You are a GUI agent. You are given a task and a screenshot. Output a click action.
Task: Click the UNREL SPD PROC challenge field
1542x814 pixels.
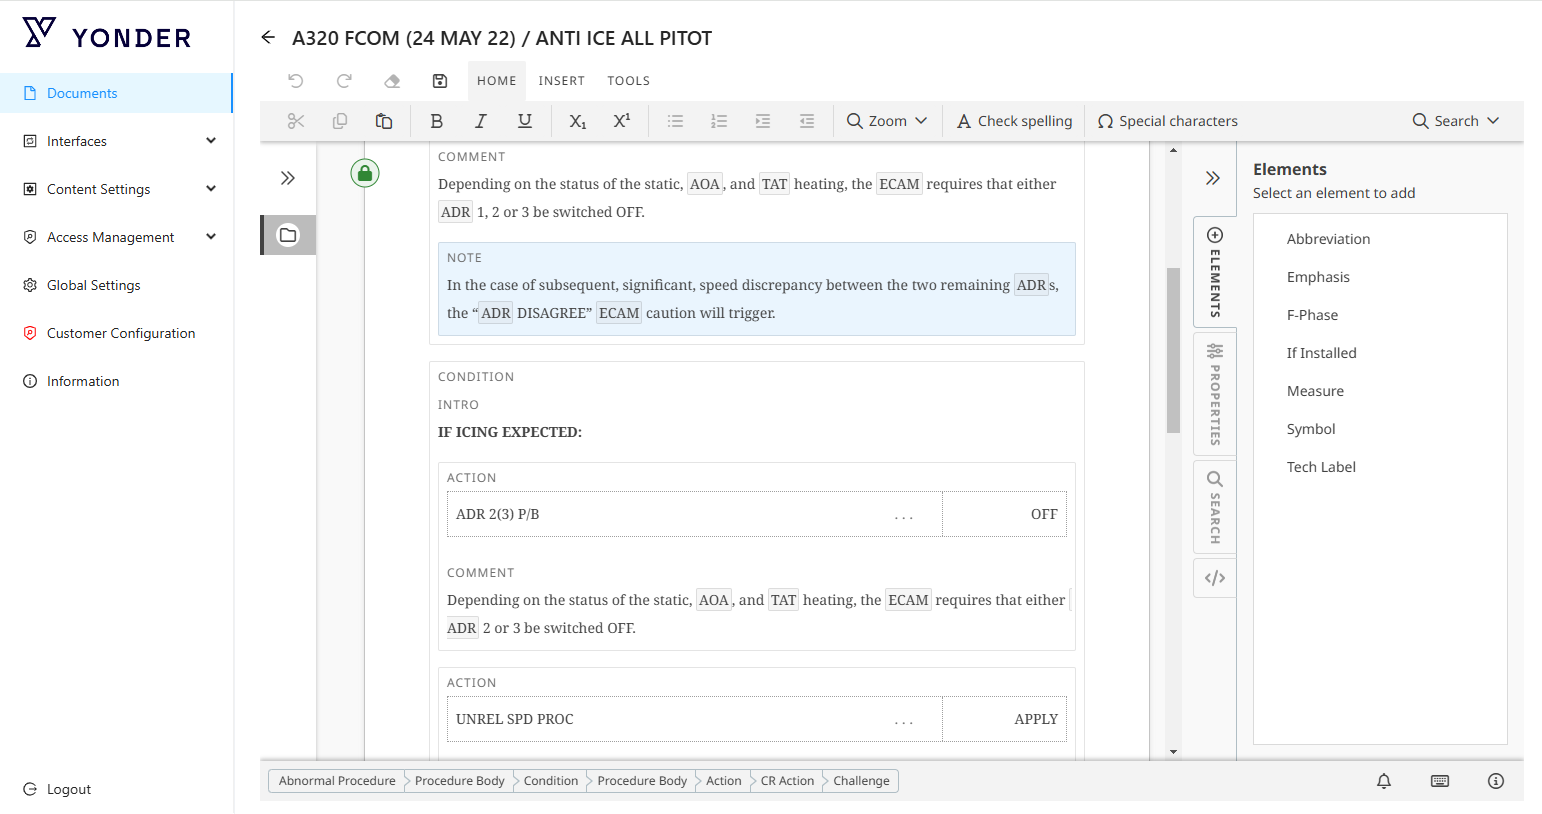(695, 719)
